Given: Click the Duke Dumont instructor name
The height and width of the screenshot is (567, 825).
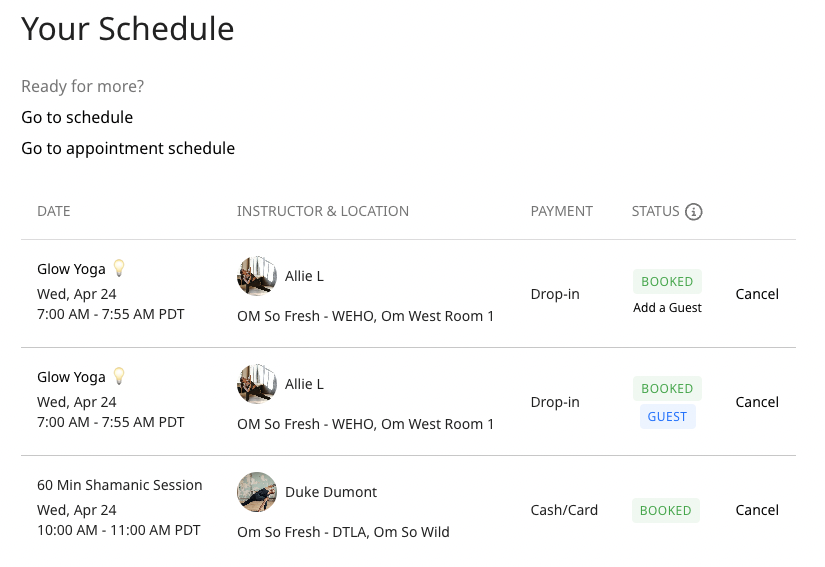Looking at the screenshot, I should [x=331, y=492].
